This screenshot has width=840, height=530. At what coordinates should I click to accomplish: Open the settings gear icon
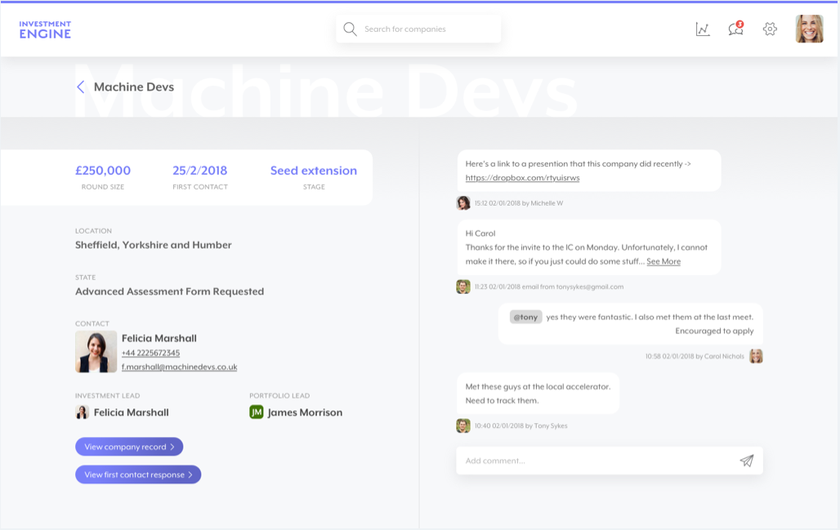click(770, 29)
